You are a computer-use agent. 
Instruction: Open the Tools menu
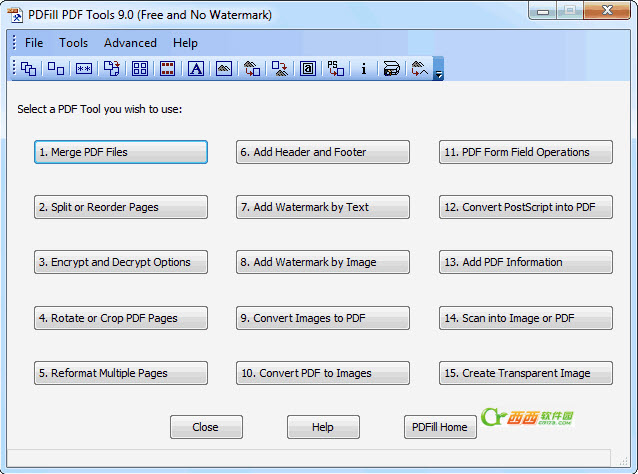pyautogui.click(x=73, y=43)
